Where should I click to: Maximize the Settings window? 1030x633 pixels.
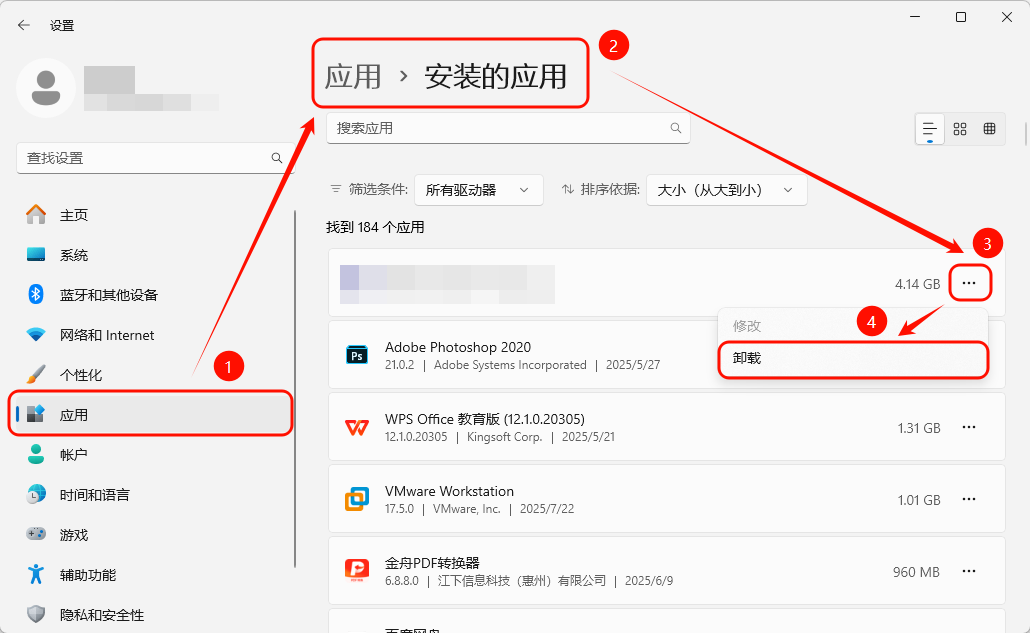pyautogui.click(x=960, y=17)
